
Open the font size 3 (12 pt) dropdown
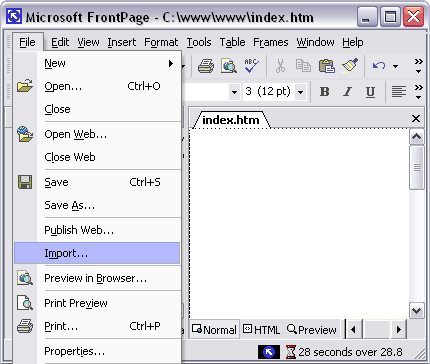pyautogui.click(x=300, y=92)
